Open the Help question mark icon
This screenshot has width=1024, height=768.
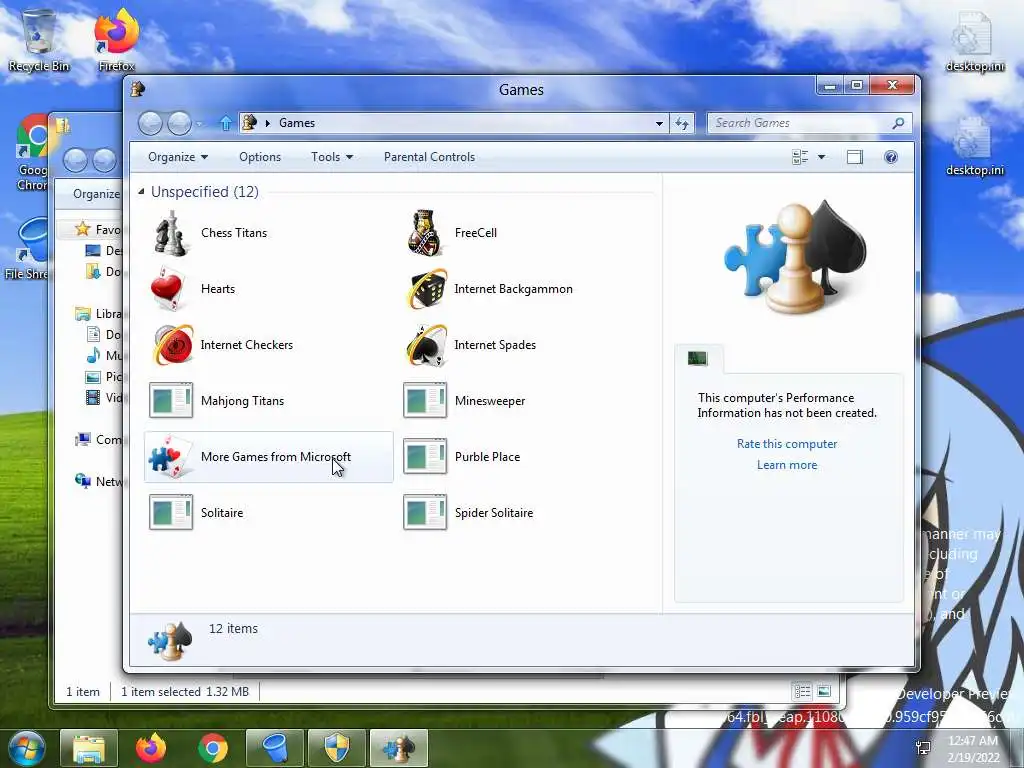click(x=891, y=157)
